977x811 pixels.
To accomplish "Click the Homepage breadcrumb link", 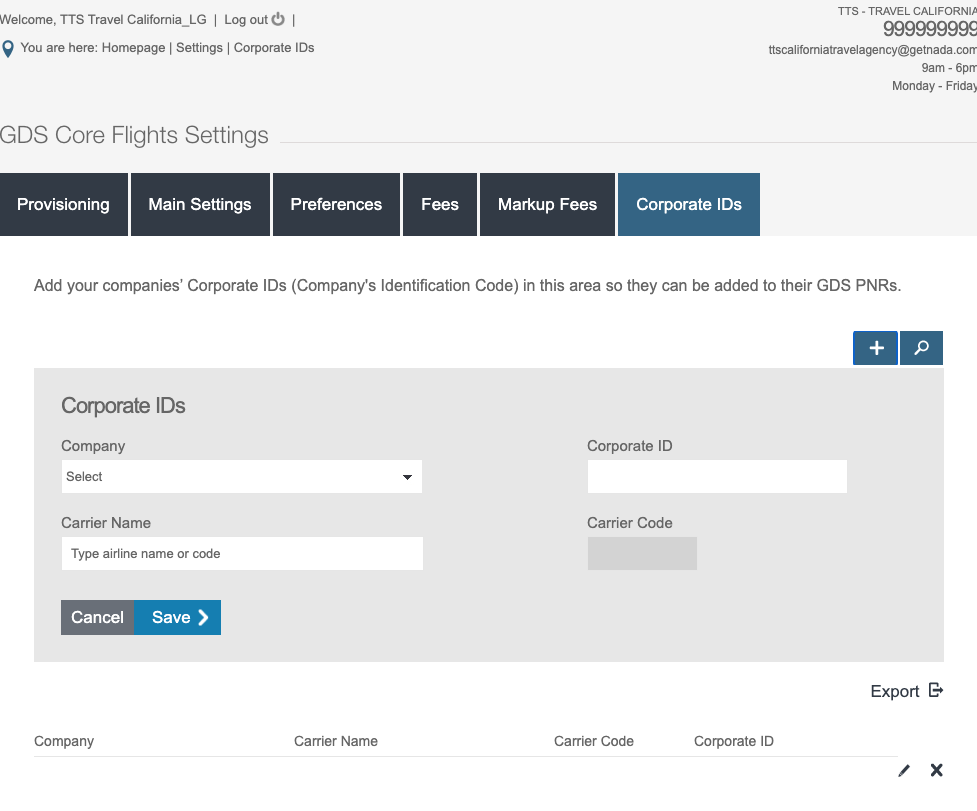I will coord(133,47).
